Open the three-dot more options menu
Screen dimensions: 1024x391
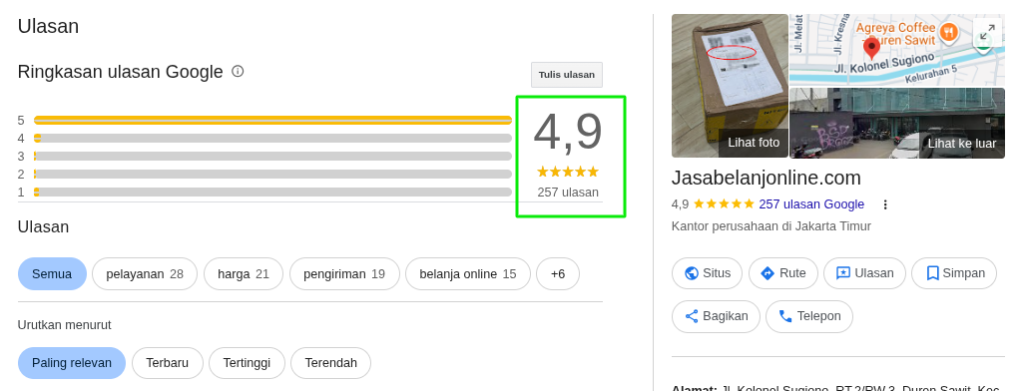coord(886,204)
